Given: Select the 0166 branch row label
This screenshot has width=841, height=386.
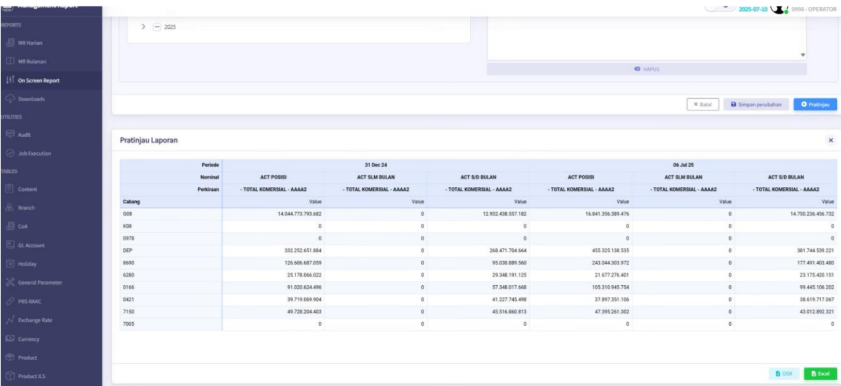Looking at the screenshot, I should [128, 287].
